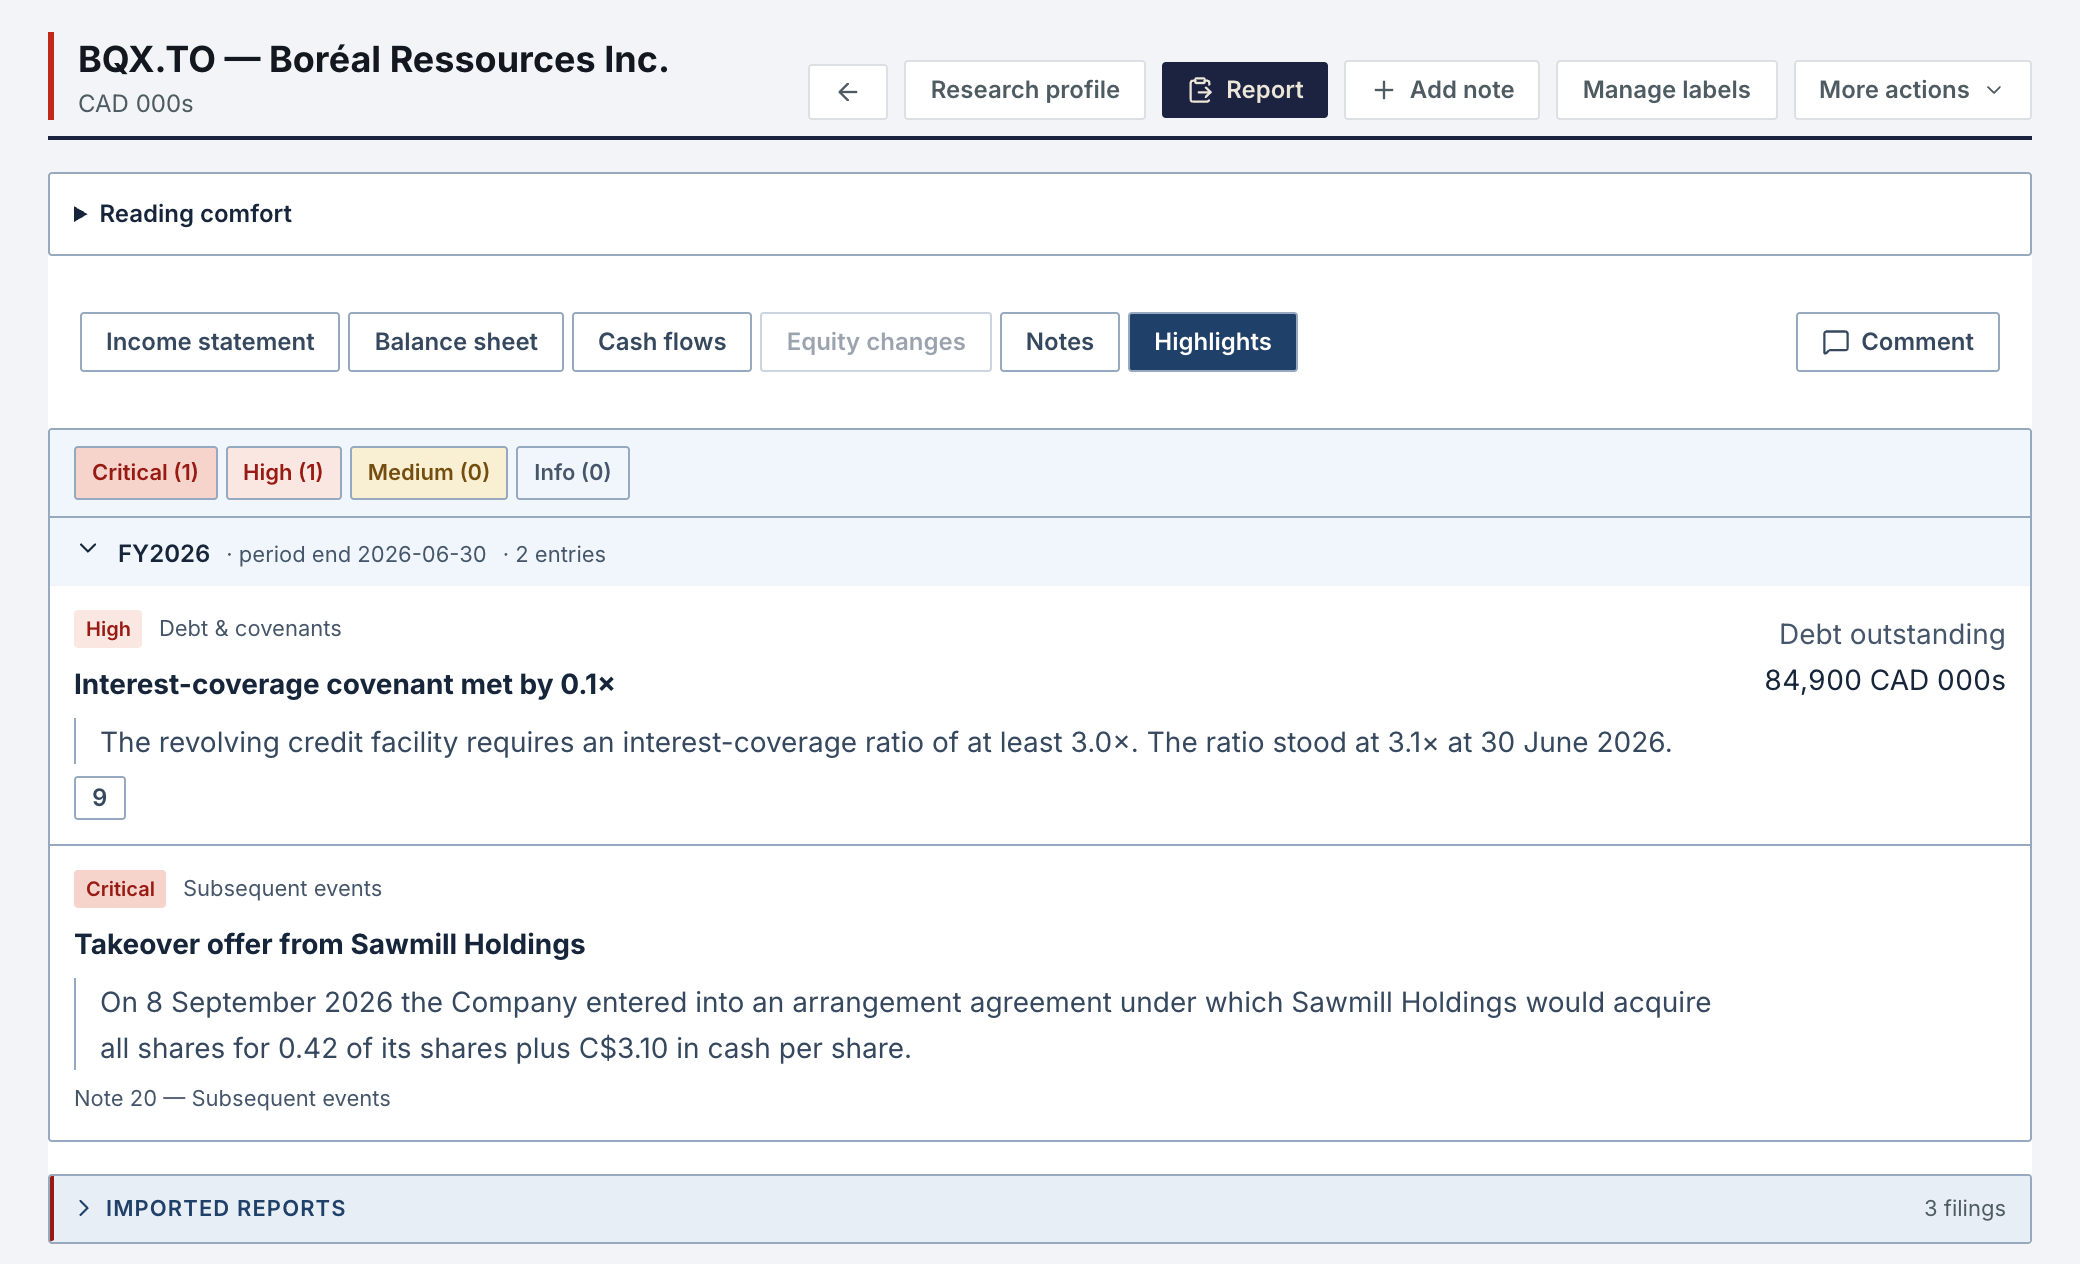Toggle the Medium (0) filter

[x=429, y=473]
